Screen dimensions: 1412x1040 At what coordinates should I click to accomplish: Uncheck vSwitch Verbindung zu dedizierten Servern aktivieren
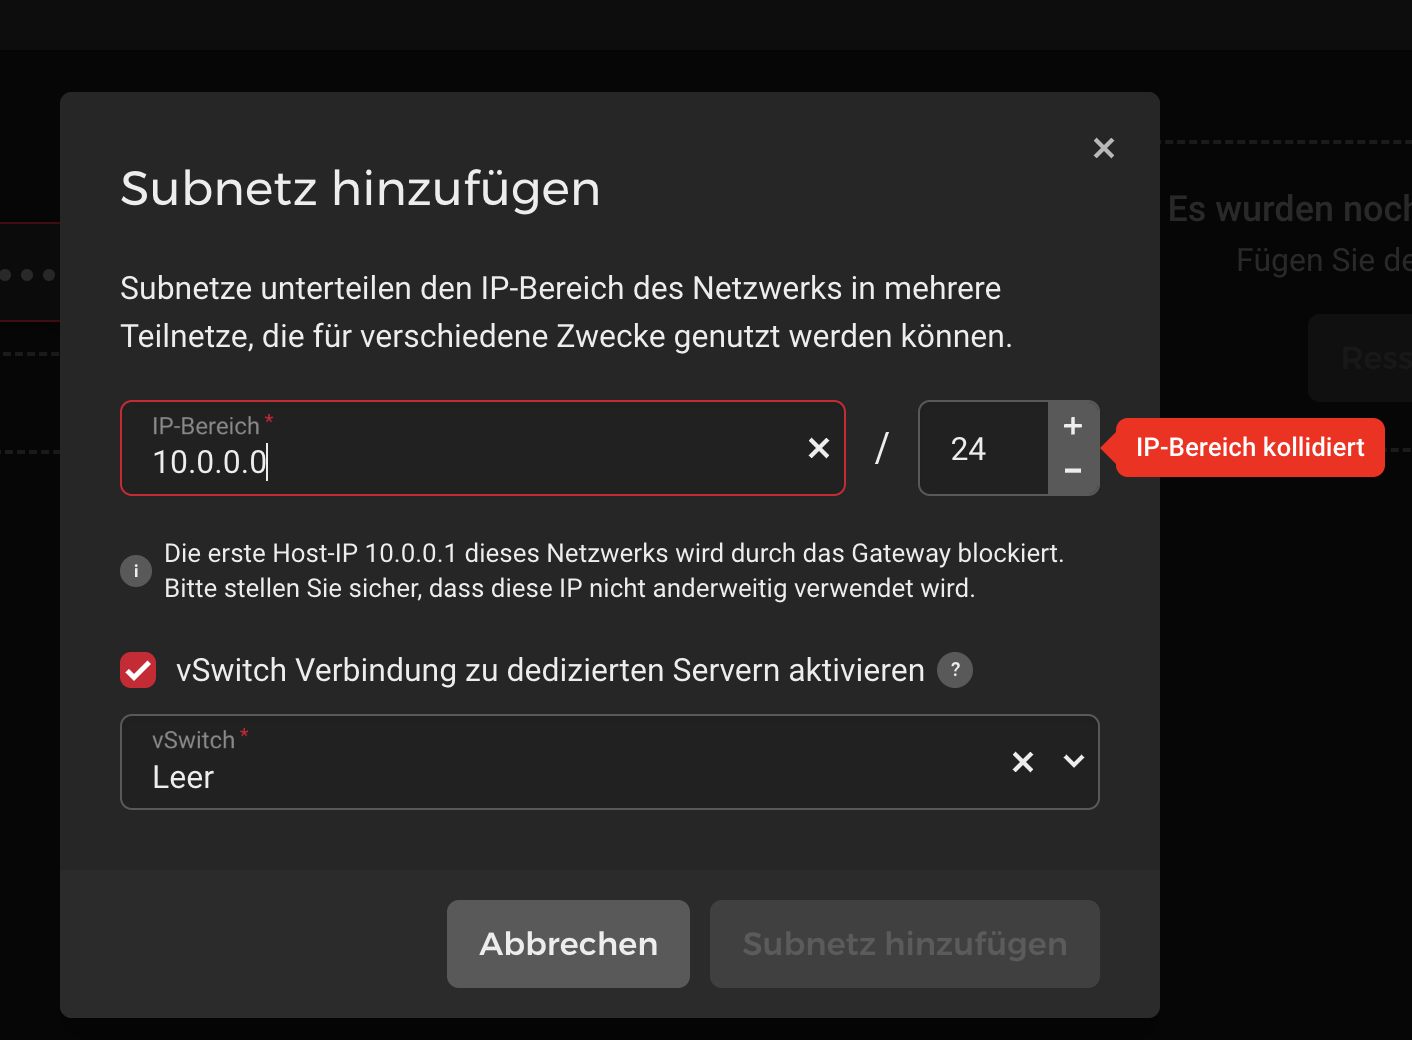[138, 670]
